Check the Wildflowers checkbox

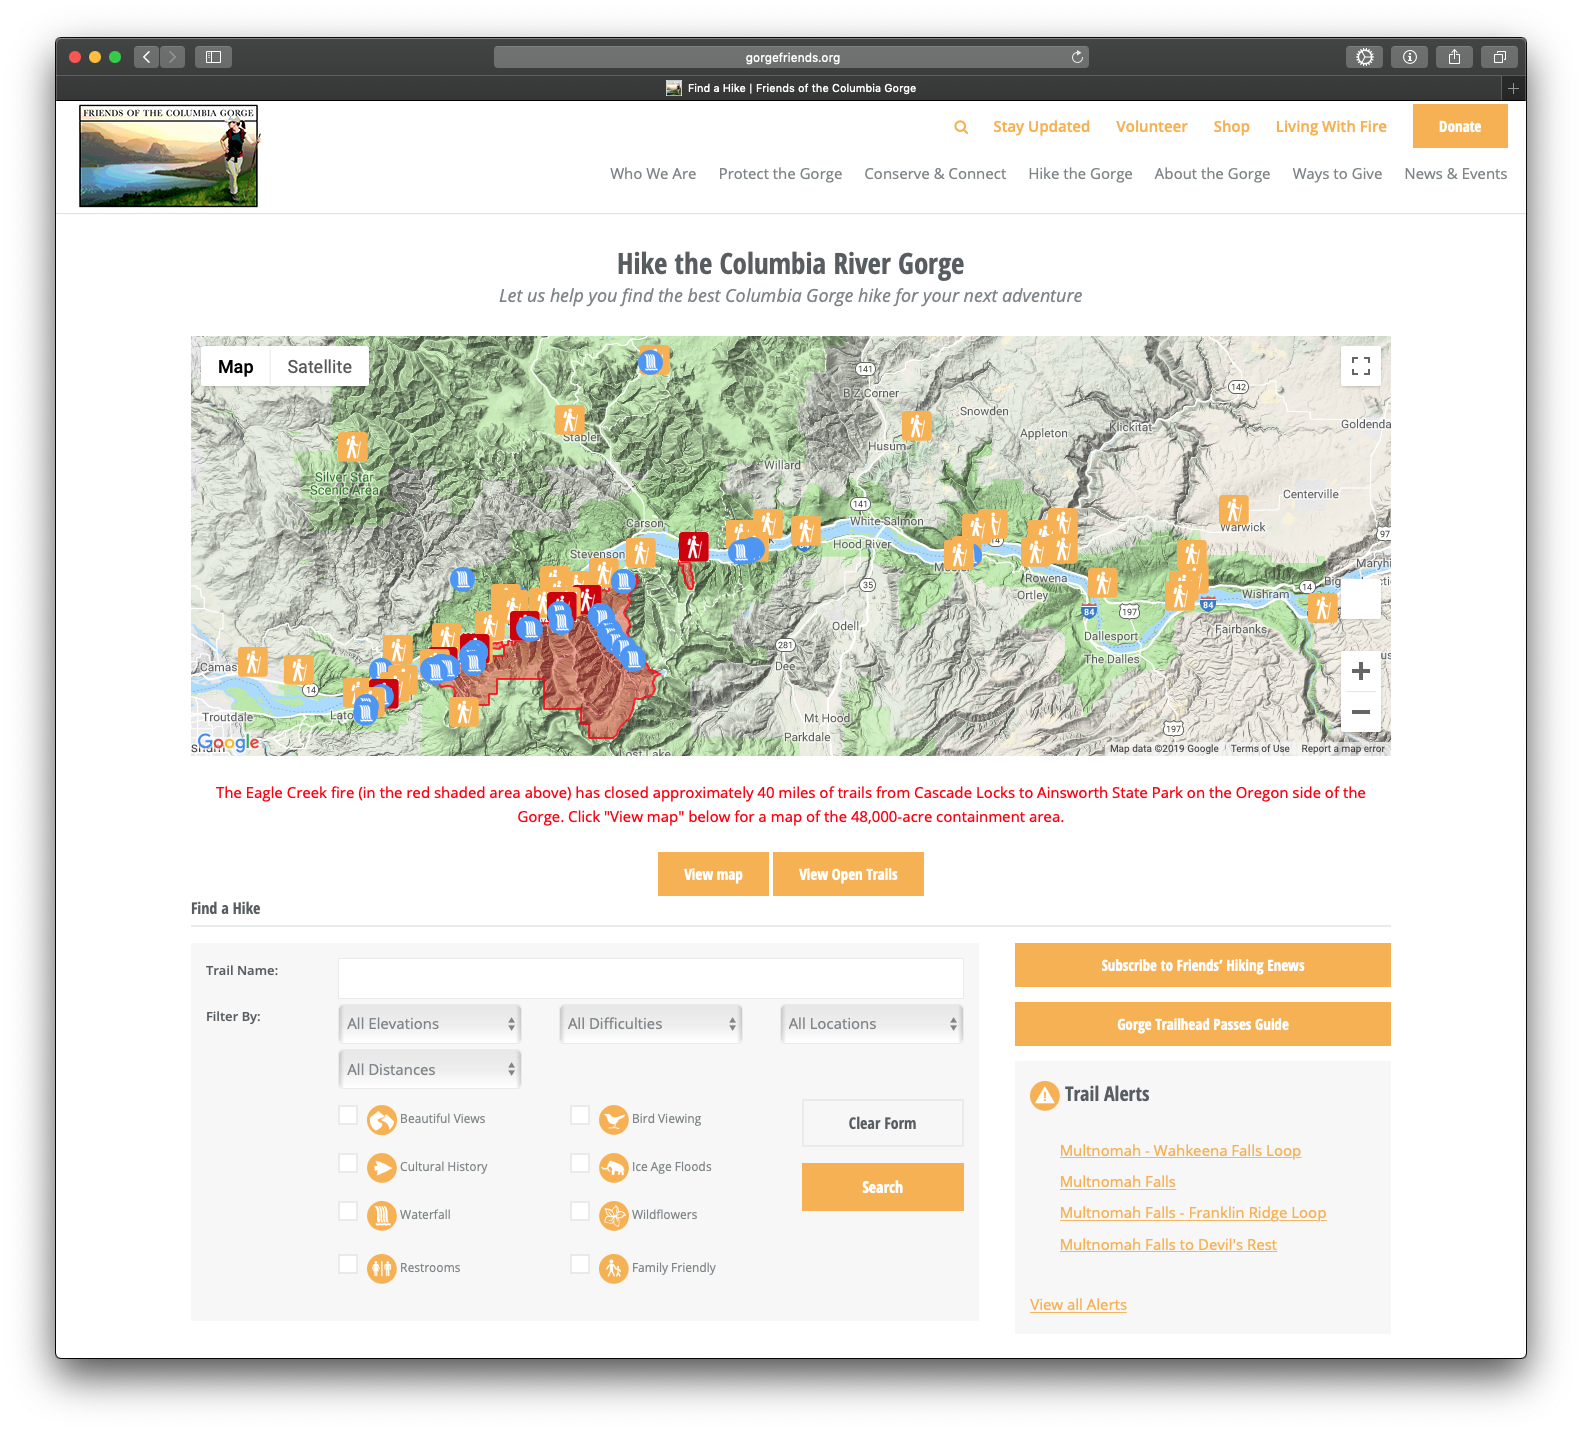coord(580,1211)
